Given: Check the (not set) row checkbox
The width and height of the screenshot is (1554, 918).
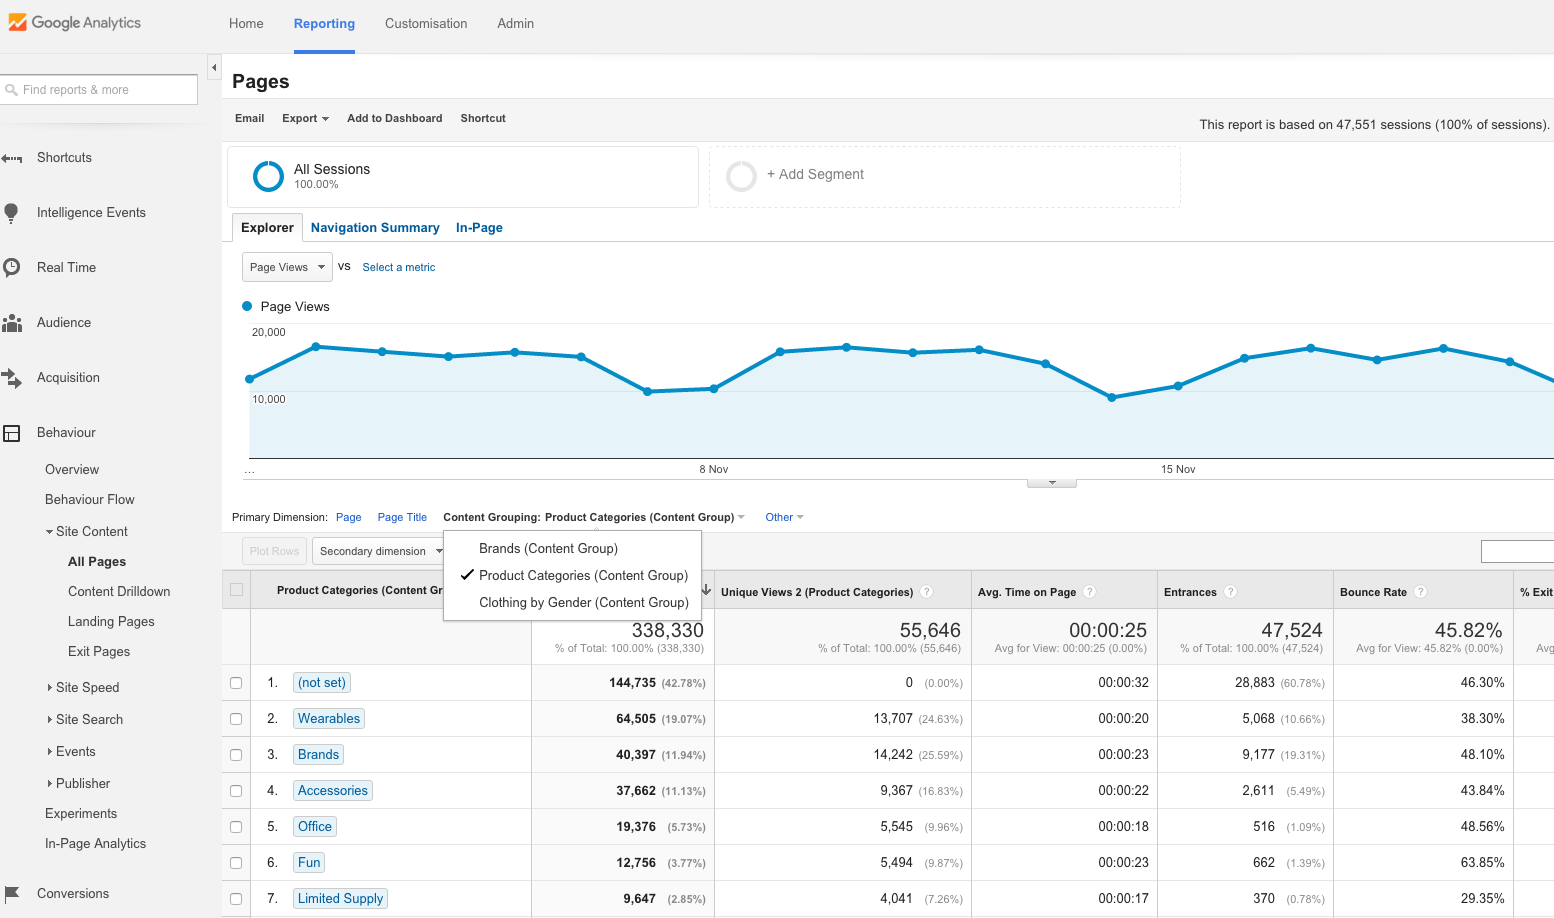Looking at the screenshot, I should [x=236, y=683].
